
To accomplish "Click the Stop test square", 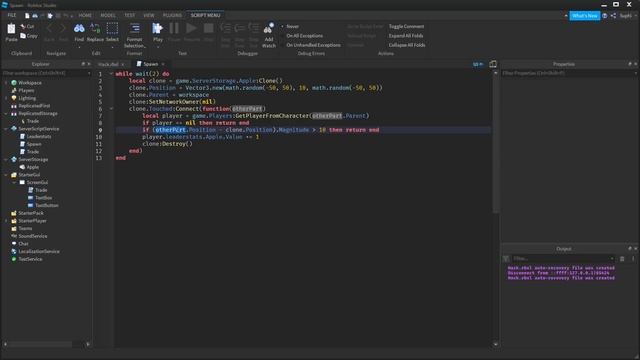I will [209, 29].
